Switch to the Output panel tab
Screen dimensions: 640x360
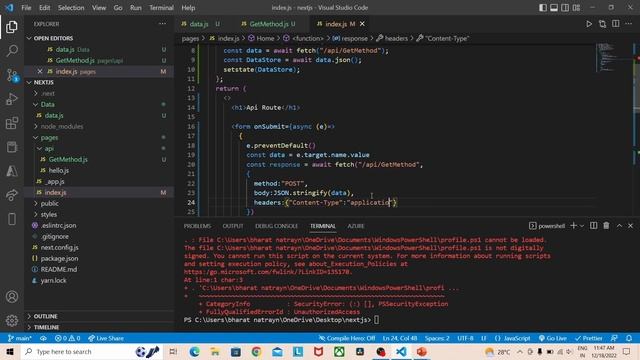(233, 226)
